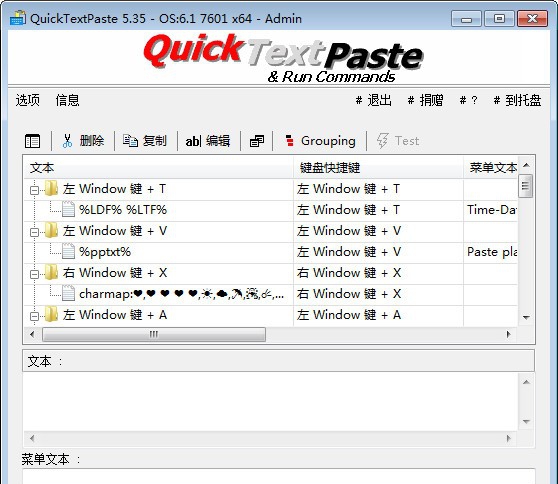
Task: Click the # 到托盘 (To tray) menu item
Action: (x=518, y=100)
